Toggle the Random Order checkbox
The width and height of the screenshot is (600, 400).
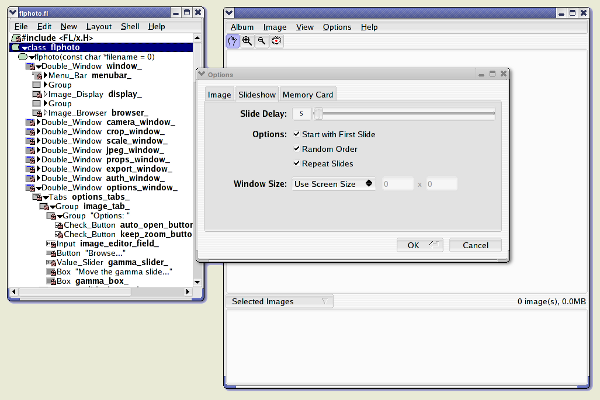point(296,148)
